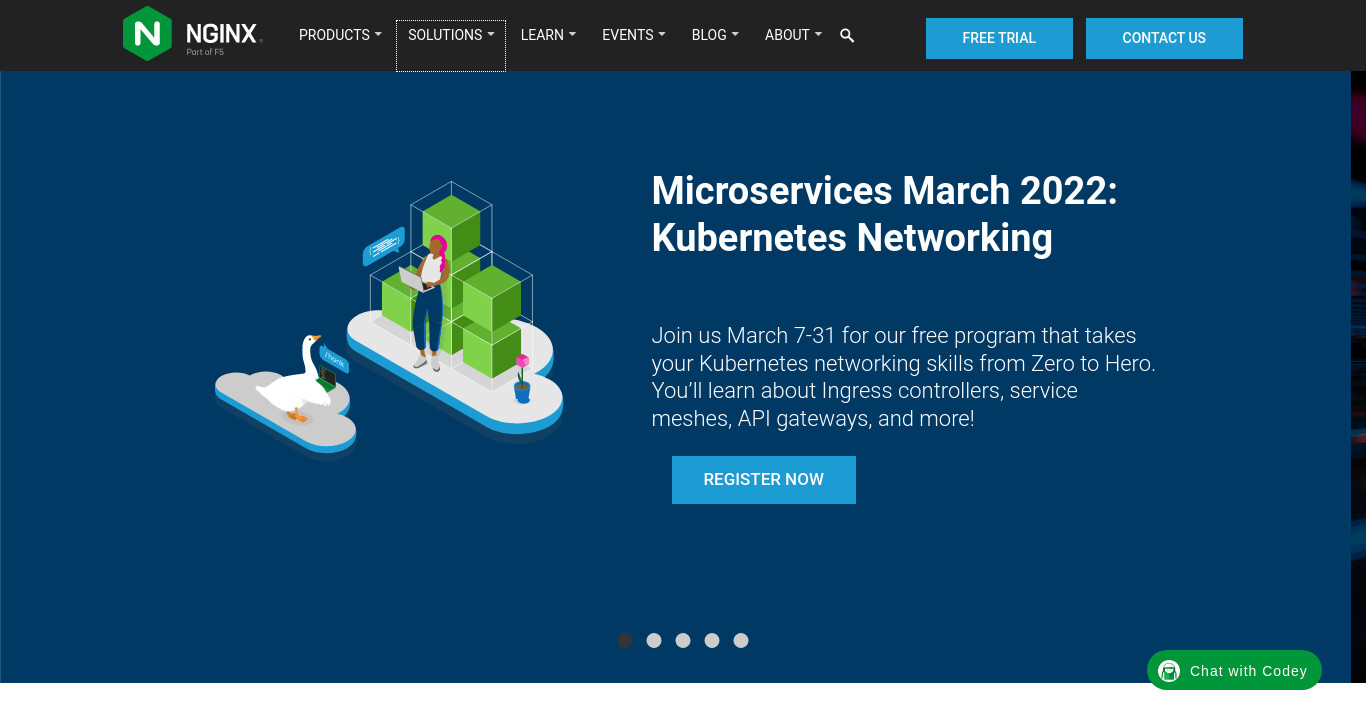Jump to the fifth carousel slide dot
Image resolution: width=1366 pixels, height=728 pixels.
click(741, 641)
